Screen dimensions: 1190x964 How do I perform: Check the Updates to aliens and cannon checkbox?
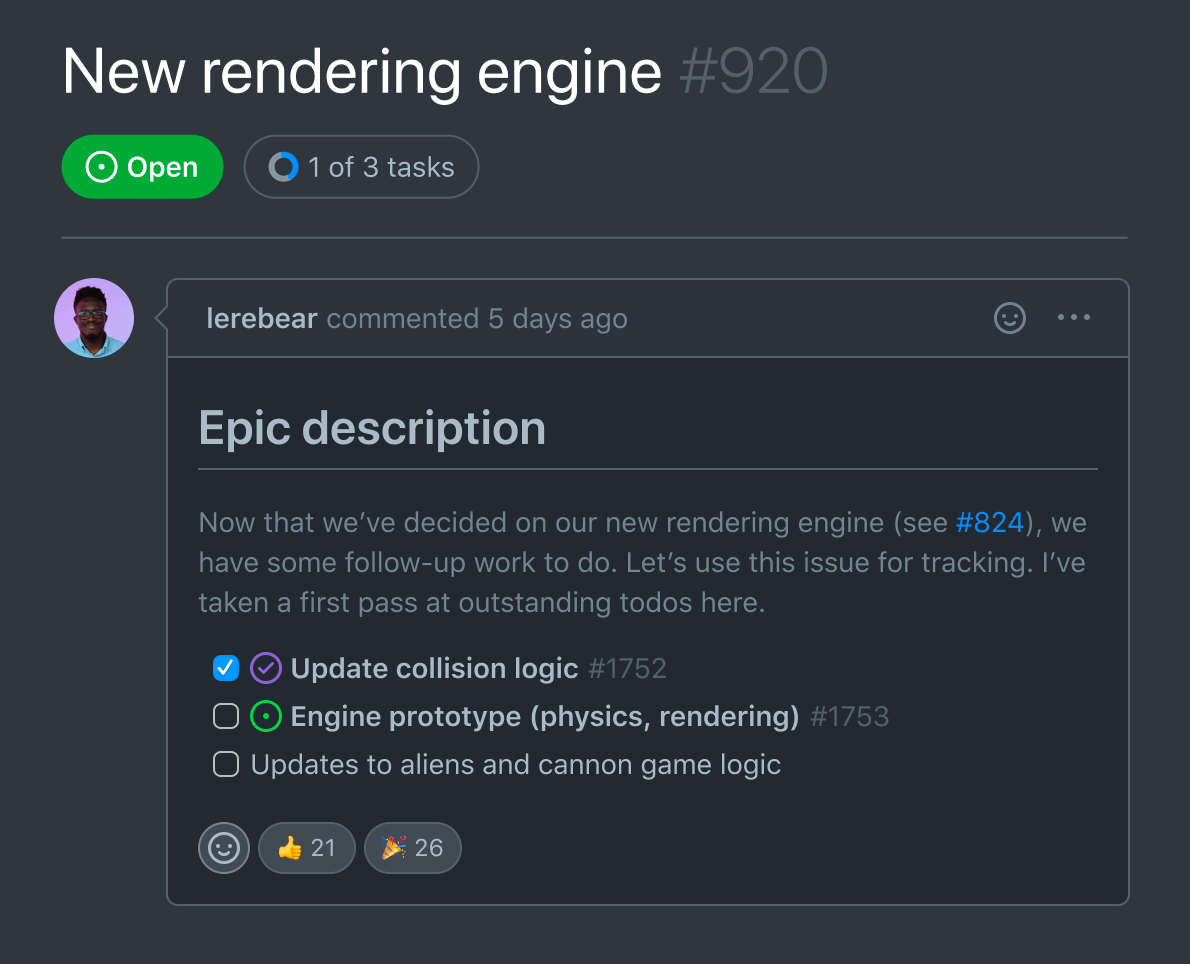point(226,765)
